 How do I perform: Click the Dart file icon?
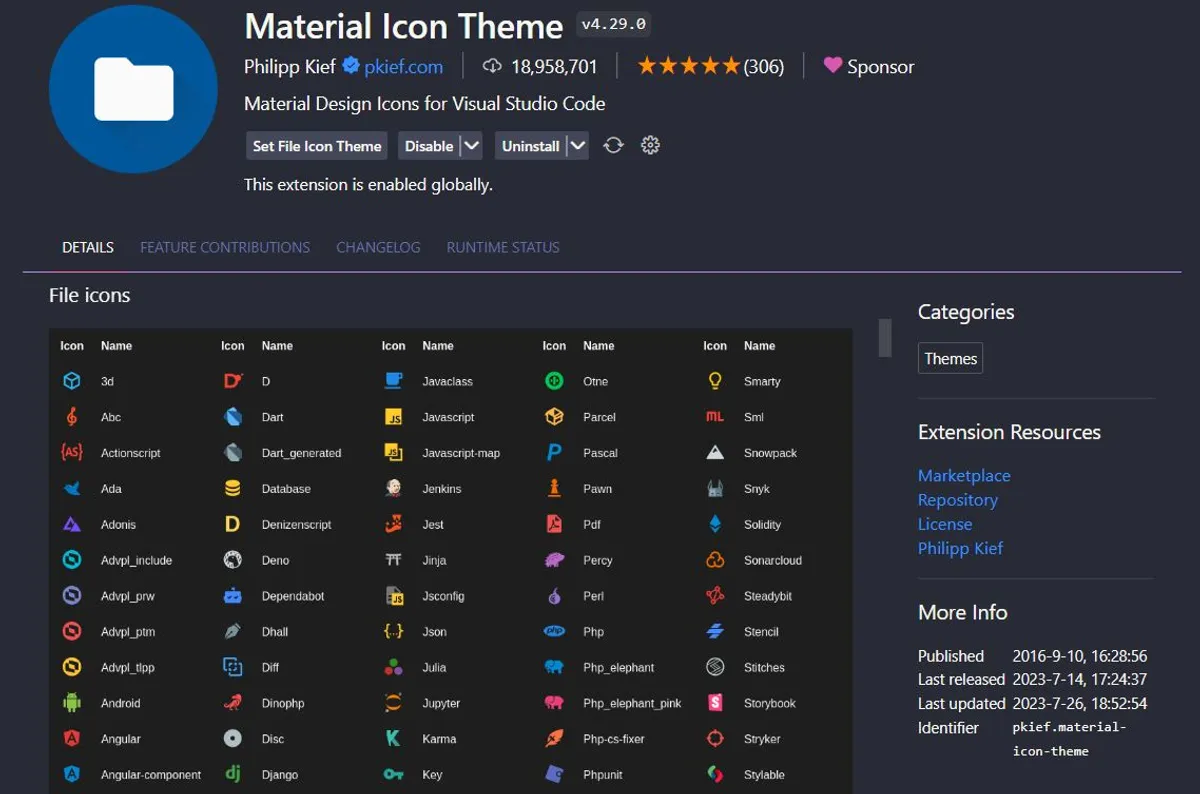point(233,417)
